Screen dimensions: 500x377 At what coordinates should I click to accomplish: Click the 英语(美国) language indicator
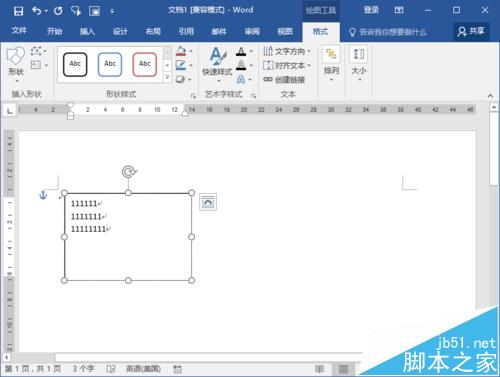click(143, 368)
